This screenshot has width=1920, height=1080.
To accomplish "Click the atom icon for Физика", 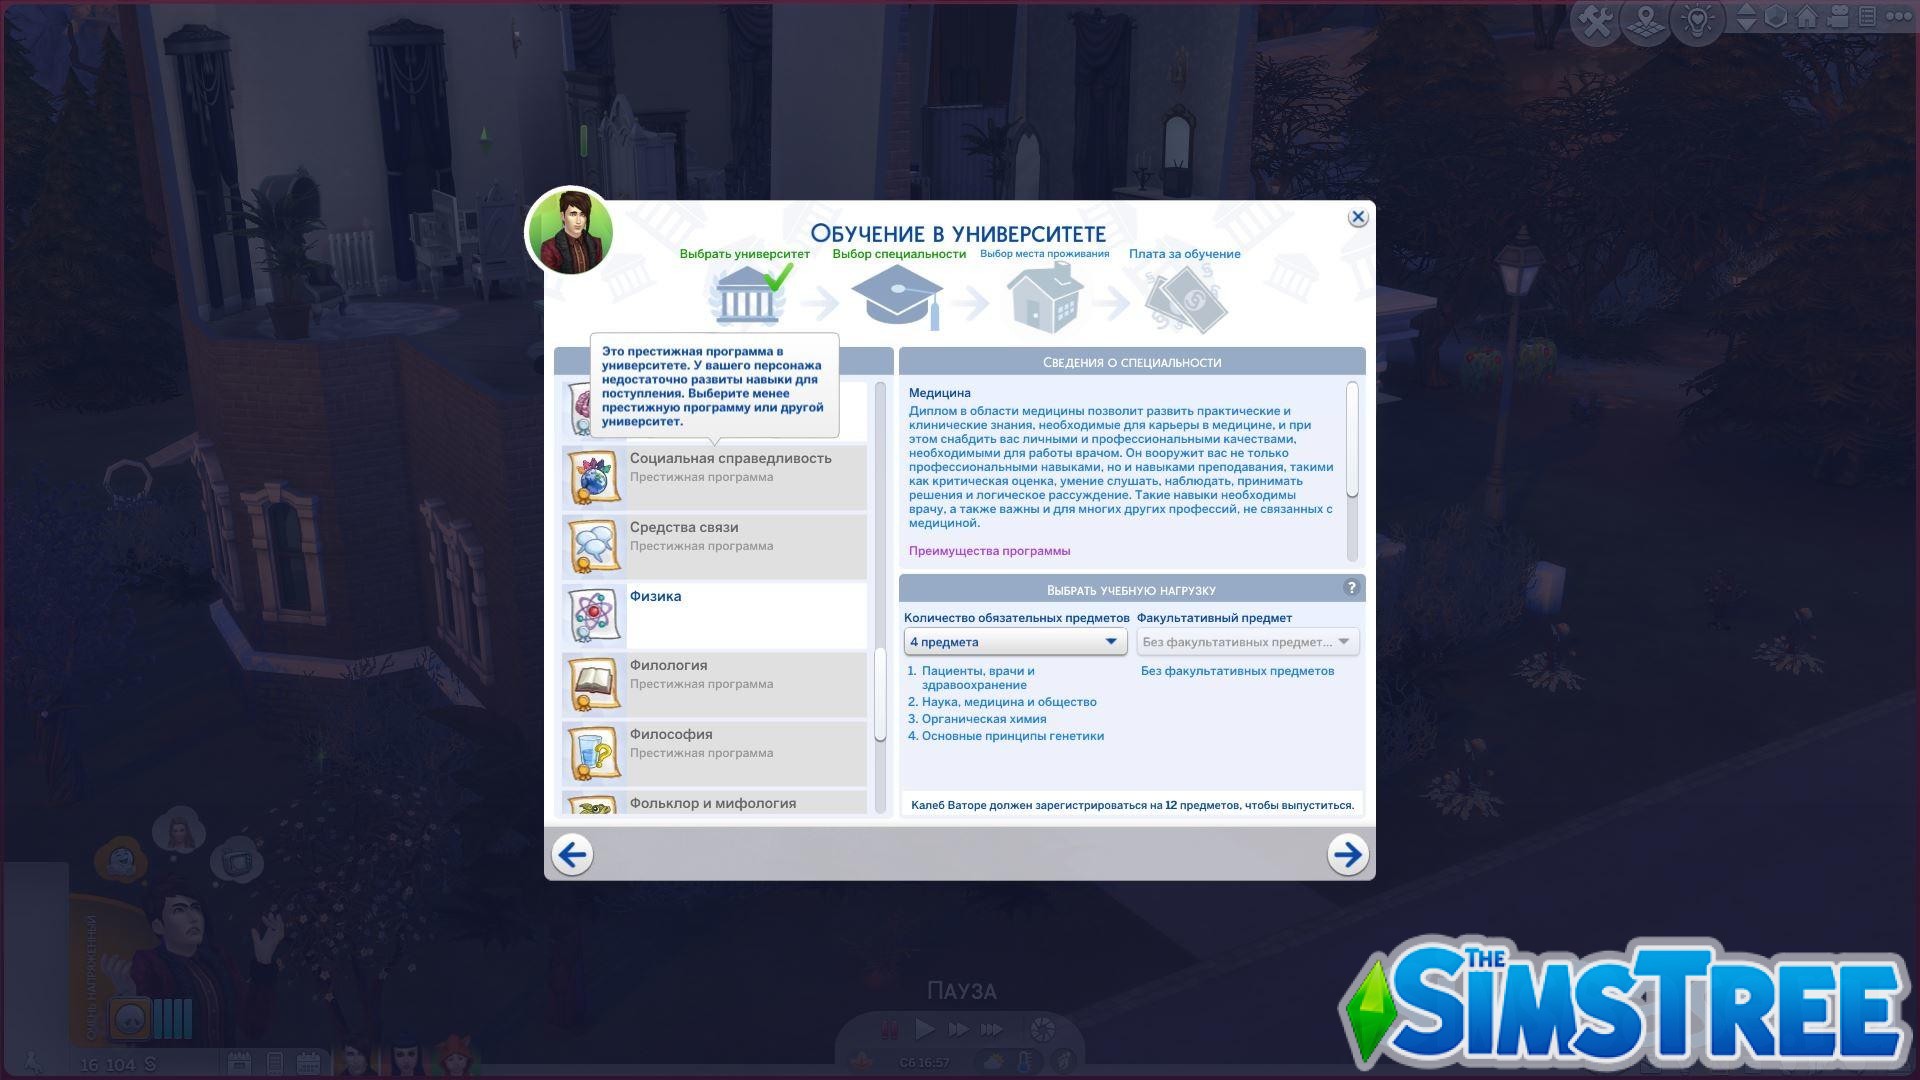I will 593,616.
